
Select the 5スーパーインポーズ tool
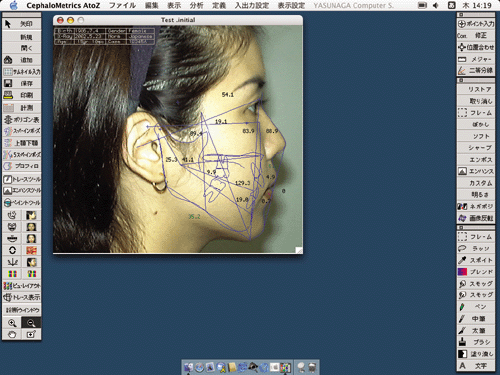pyautogui.click(x=22, y=154)
